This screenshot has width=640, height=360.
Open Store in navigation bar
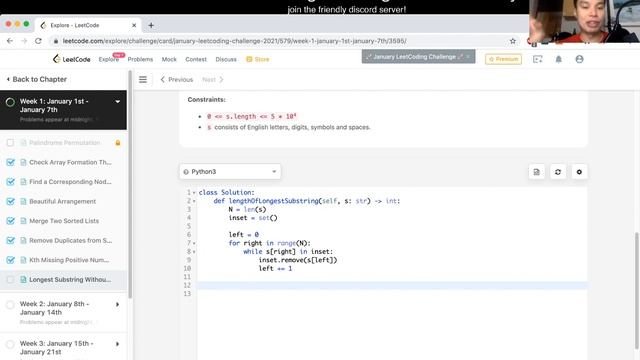(x=258, y=59)
